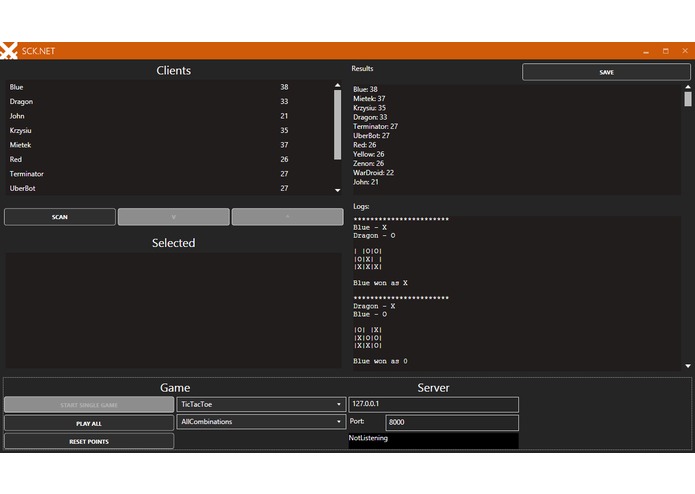Viewport: 695px width, 494px height.
Task: Click the SAVE results button
Action: pyautogui.click(x=606, y=72)
